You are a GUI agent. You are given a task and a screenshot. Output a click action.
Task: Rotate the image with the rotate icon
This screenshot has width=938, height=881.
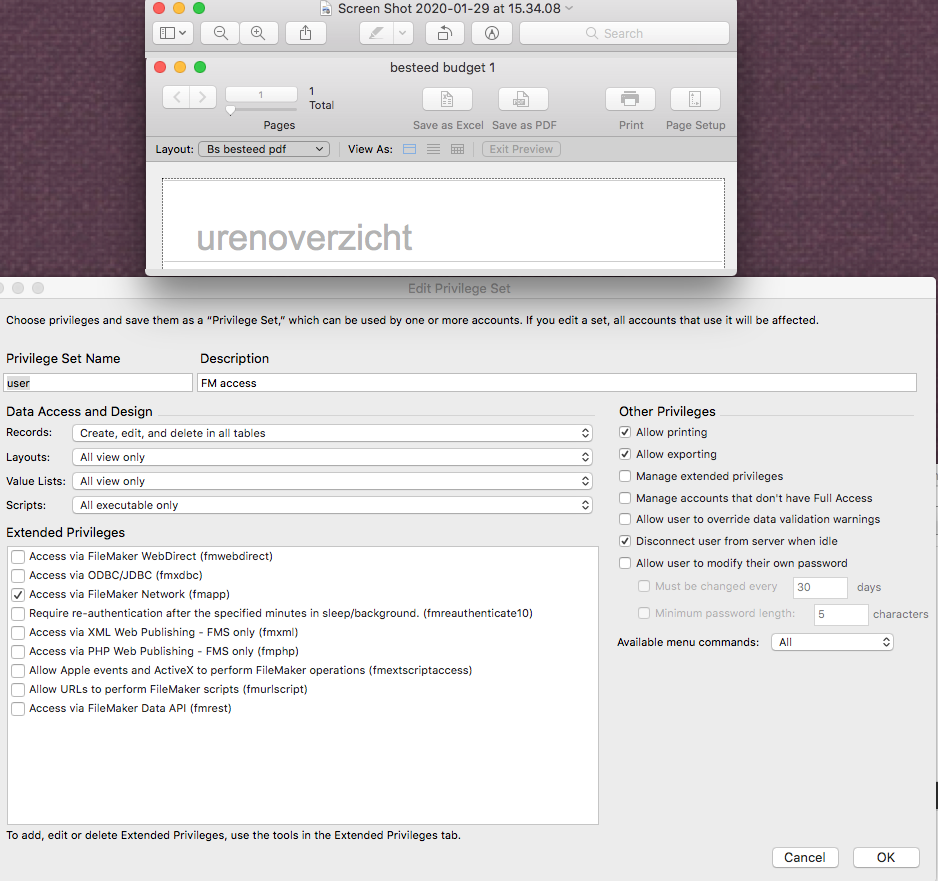pos(444,33)
